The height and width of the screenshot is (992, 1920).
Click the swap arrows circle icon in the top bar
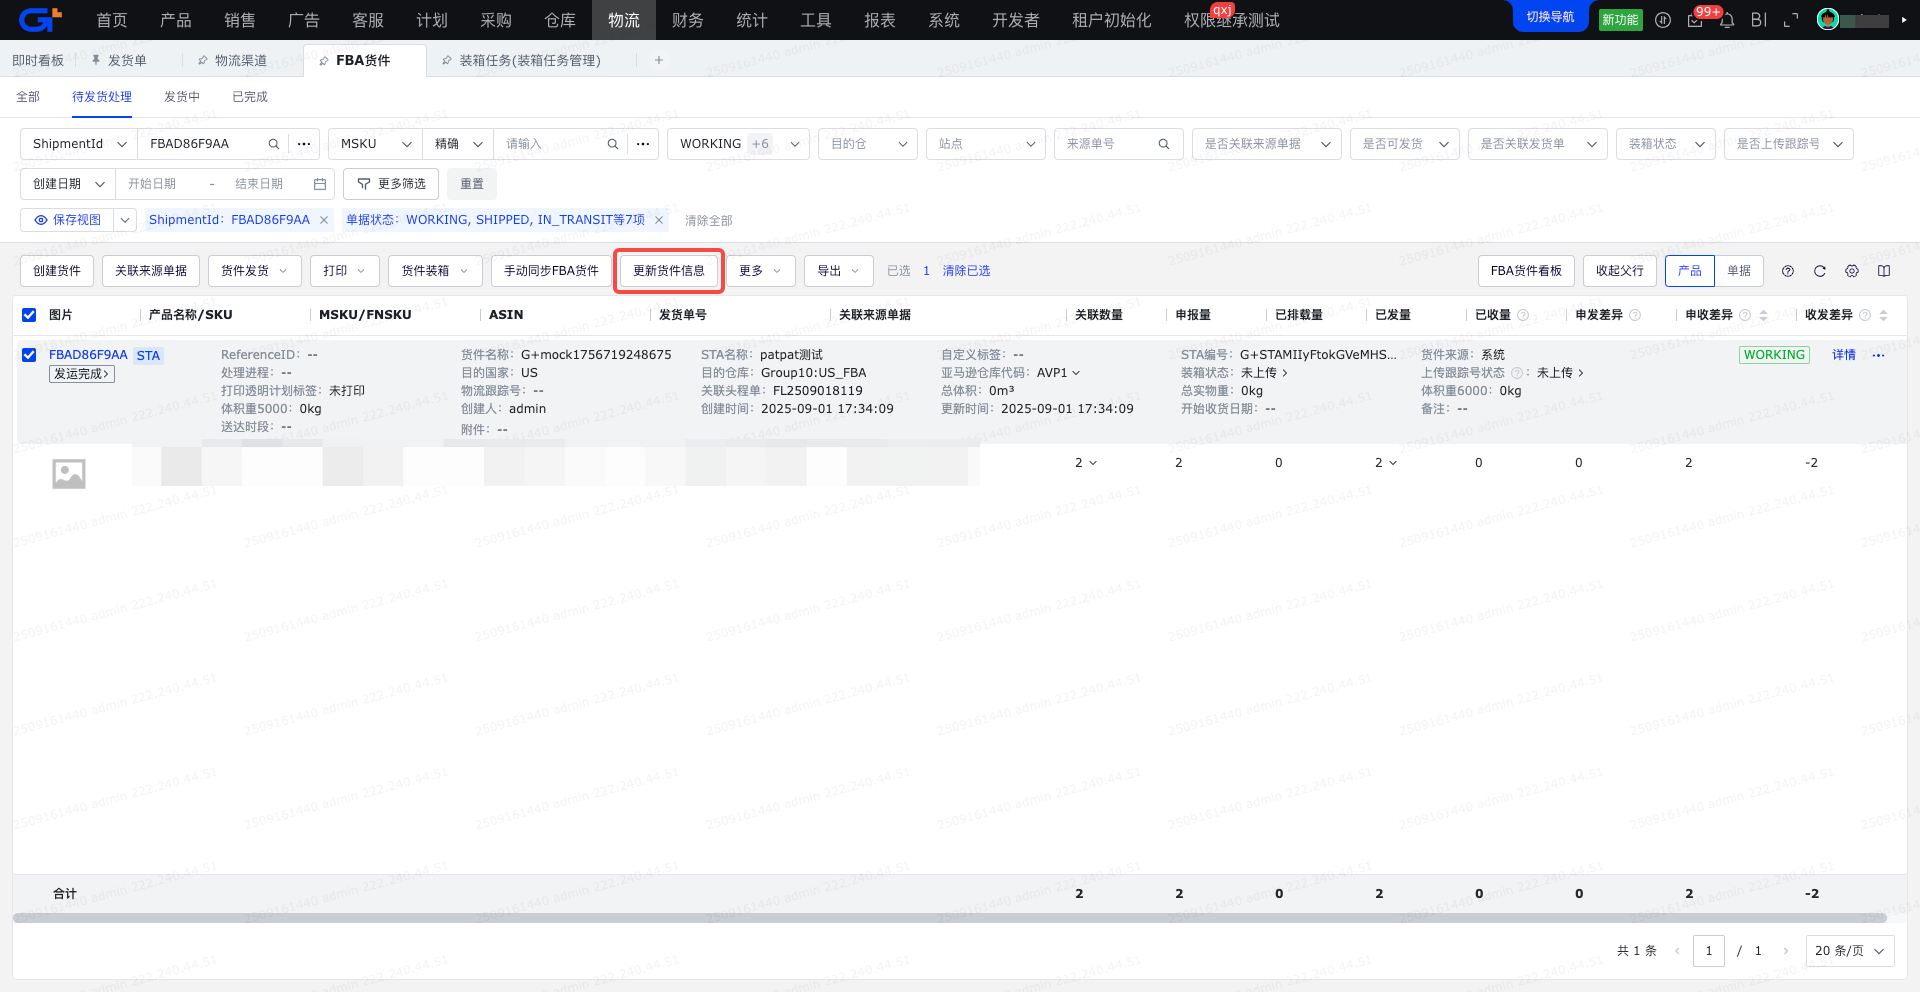[1663, 20]
